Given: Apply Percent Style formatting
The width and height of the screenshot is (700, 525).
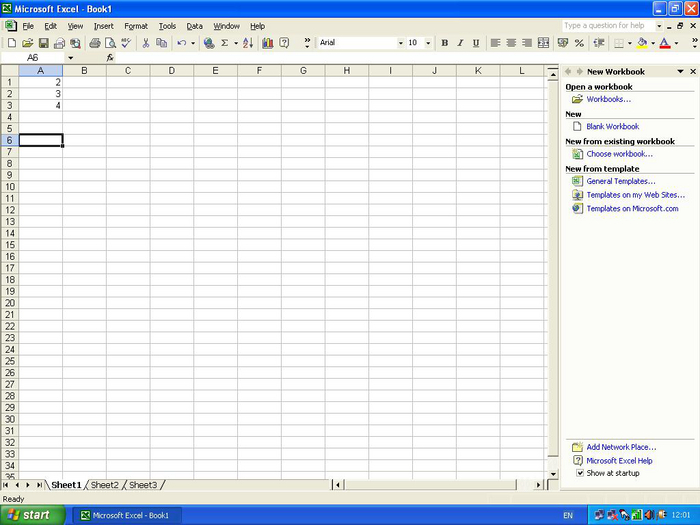Looking at the screenshot, I should [x=578, y=43].
